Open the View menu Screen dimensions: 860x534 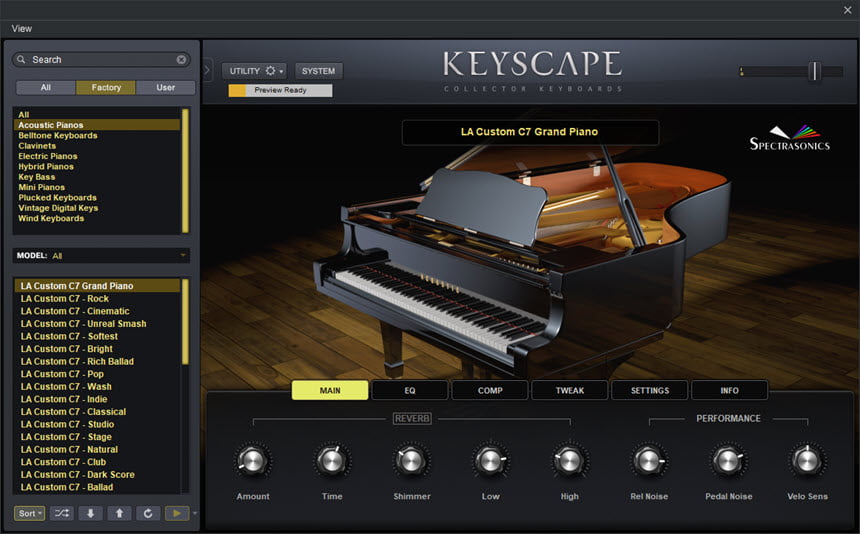pyautogui.click(x=21, y=29)
